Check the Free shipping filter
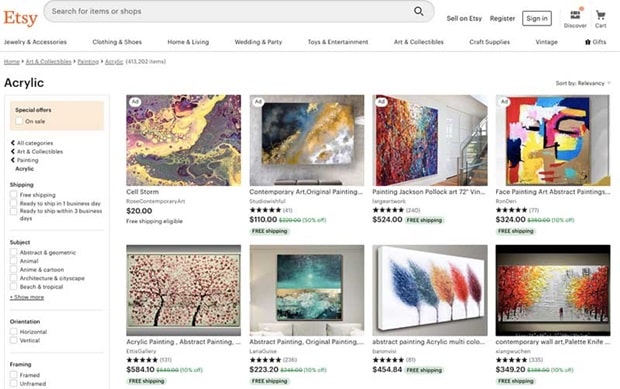Viewport: 620px width, 389px height. [13, 194]
